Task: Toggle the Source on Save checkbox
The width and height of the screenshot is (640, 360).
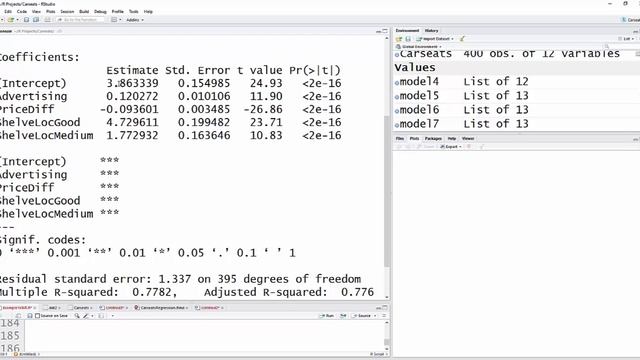Action: point(37,316)
